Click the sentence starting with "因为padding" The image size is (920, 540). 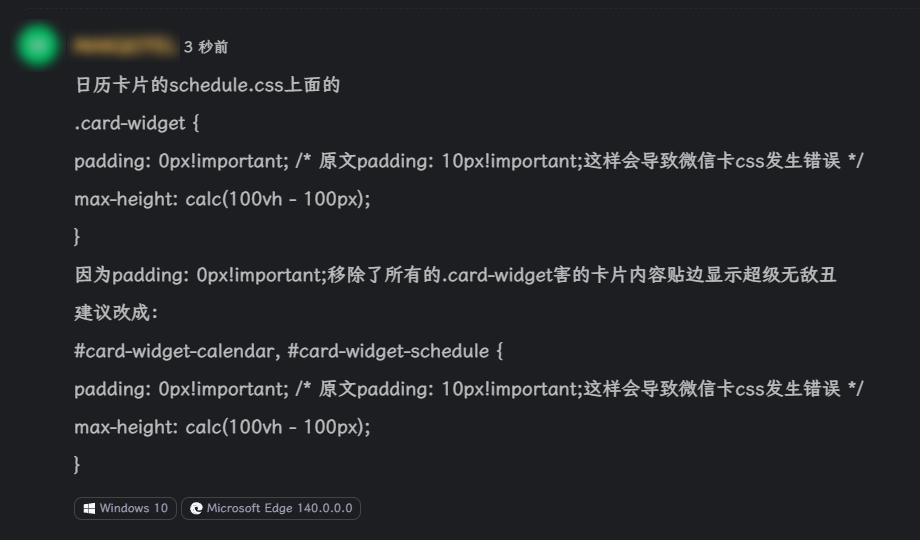click(x=455, y=275)
